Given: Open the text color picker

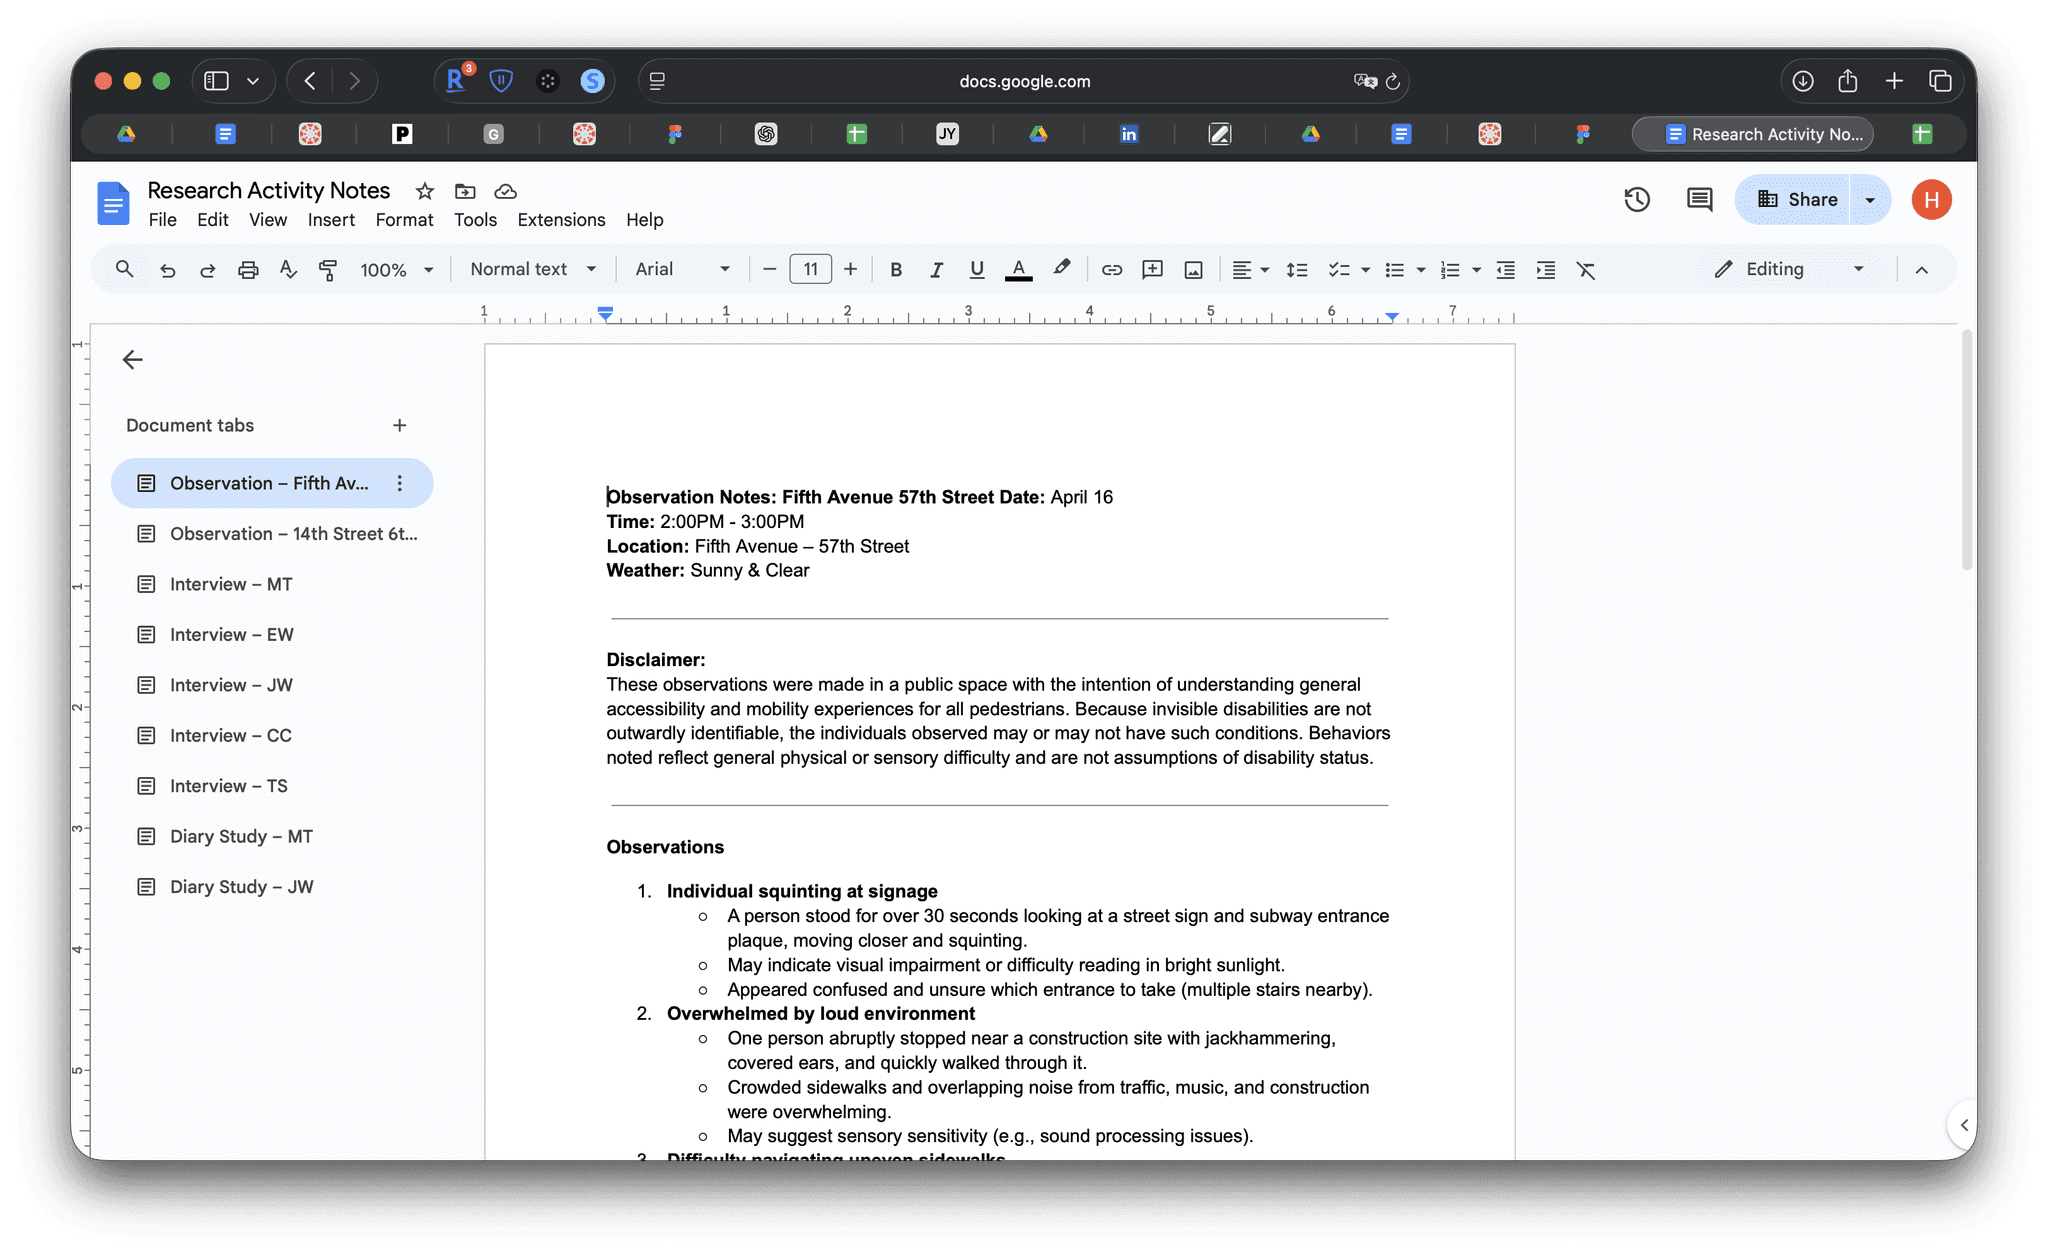Looking at the screenshot, I should point(1018,270).
